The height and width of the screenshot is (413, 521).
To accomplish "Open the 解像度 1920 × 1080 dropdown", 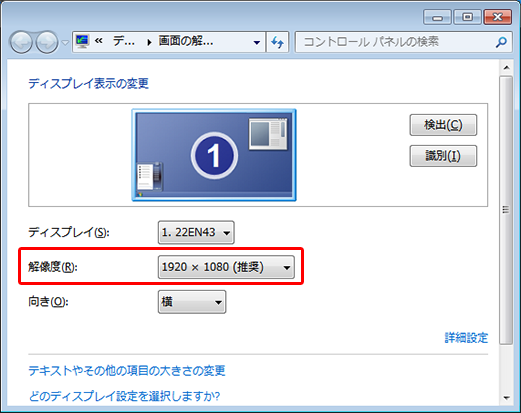I will [x=226, y=267].
